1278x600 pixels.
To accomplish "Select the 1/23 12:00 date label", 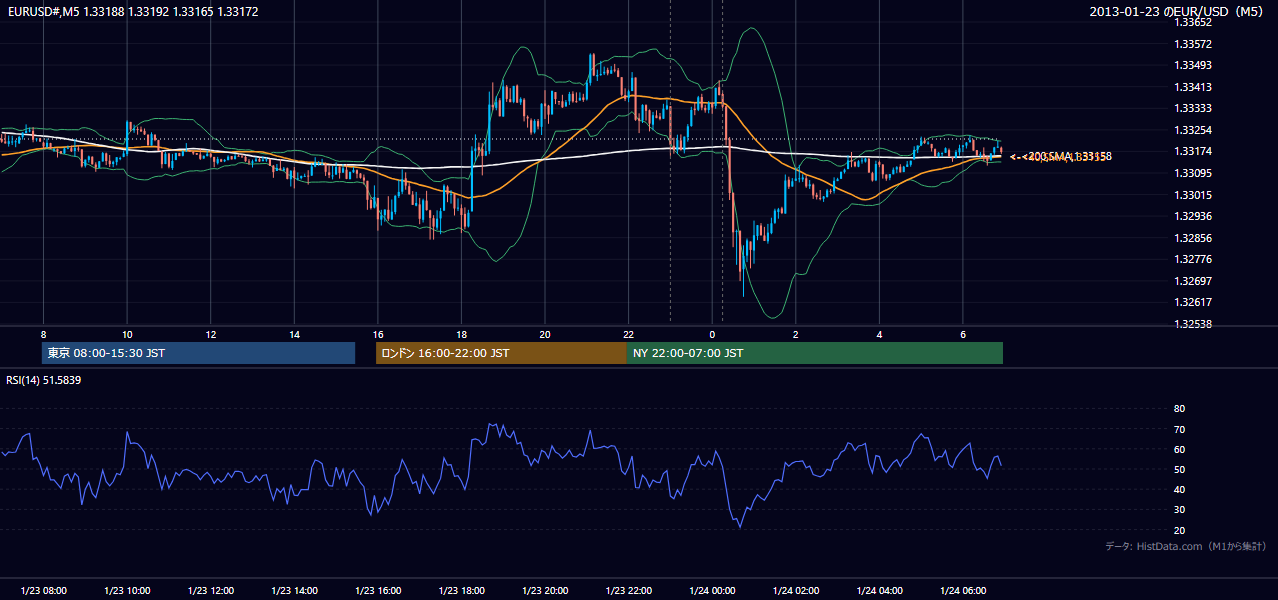I will pyautogui.click(x=210, y=591).
